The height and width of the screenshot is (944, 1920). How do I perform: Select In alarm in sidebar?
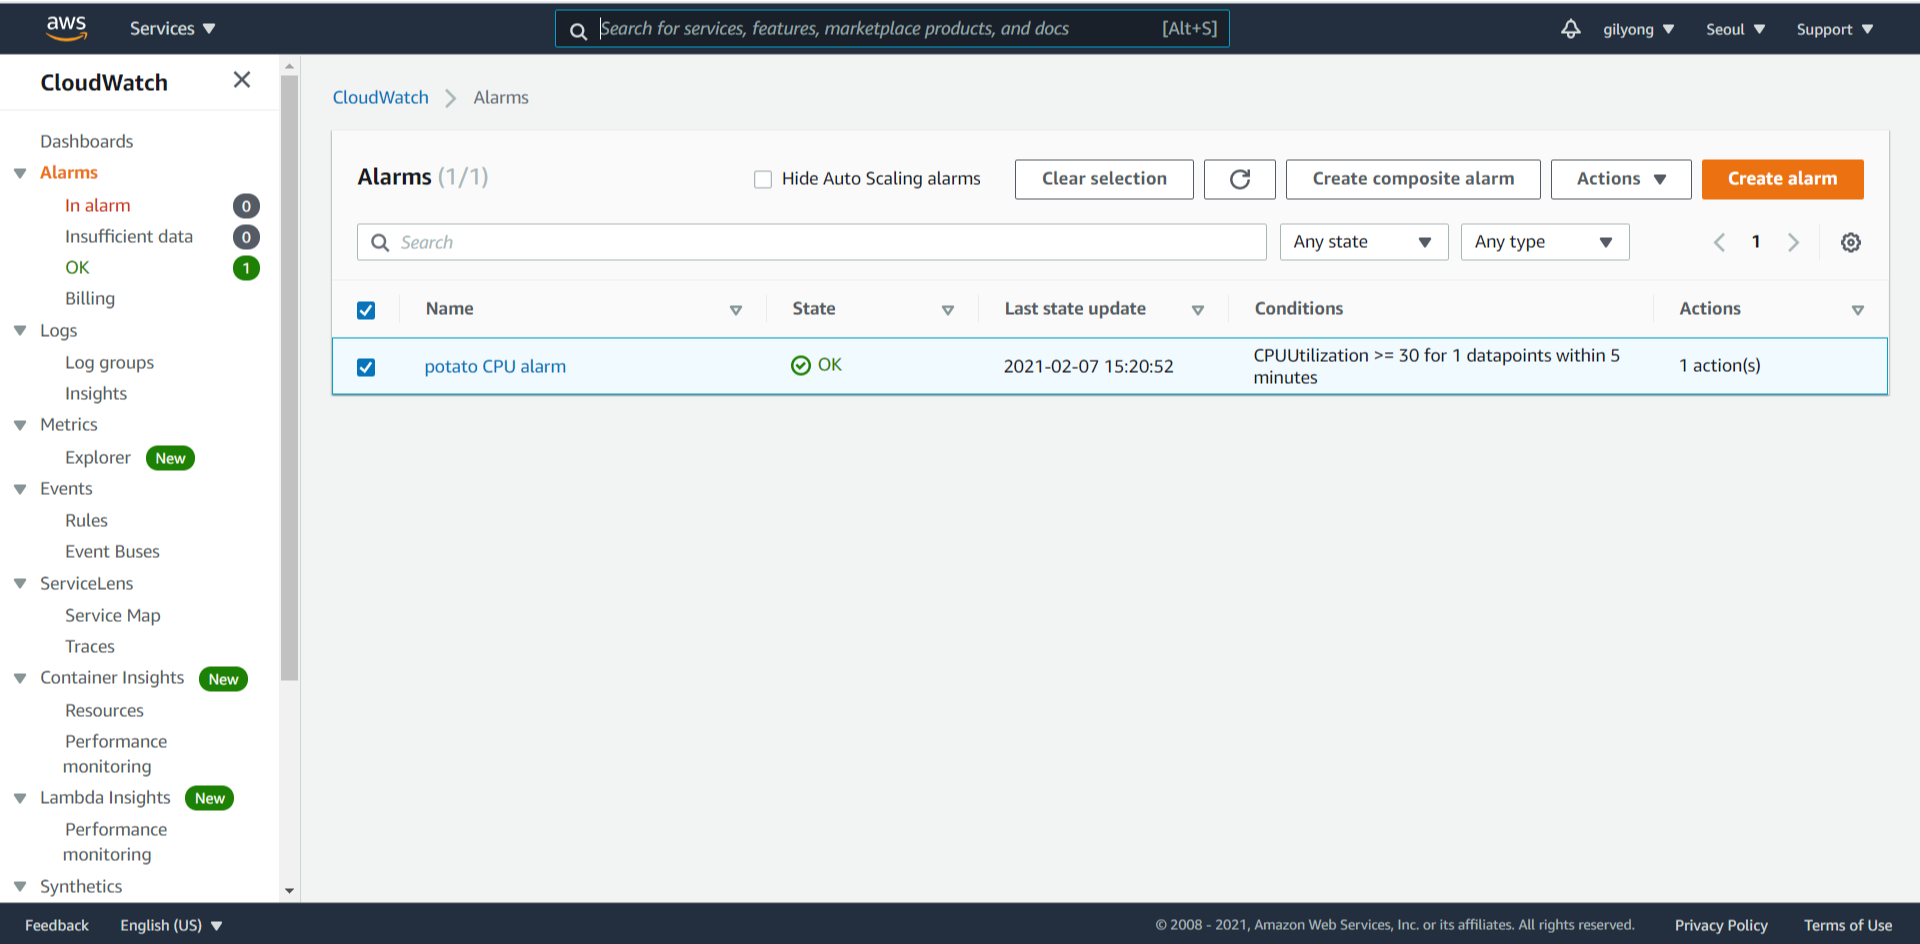98,205
